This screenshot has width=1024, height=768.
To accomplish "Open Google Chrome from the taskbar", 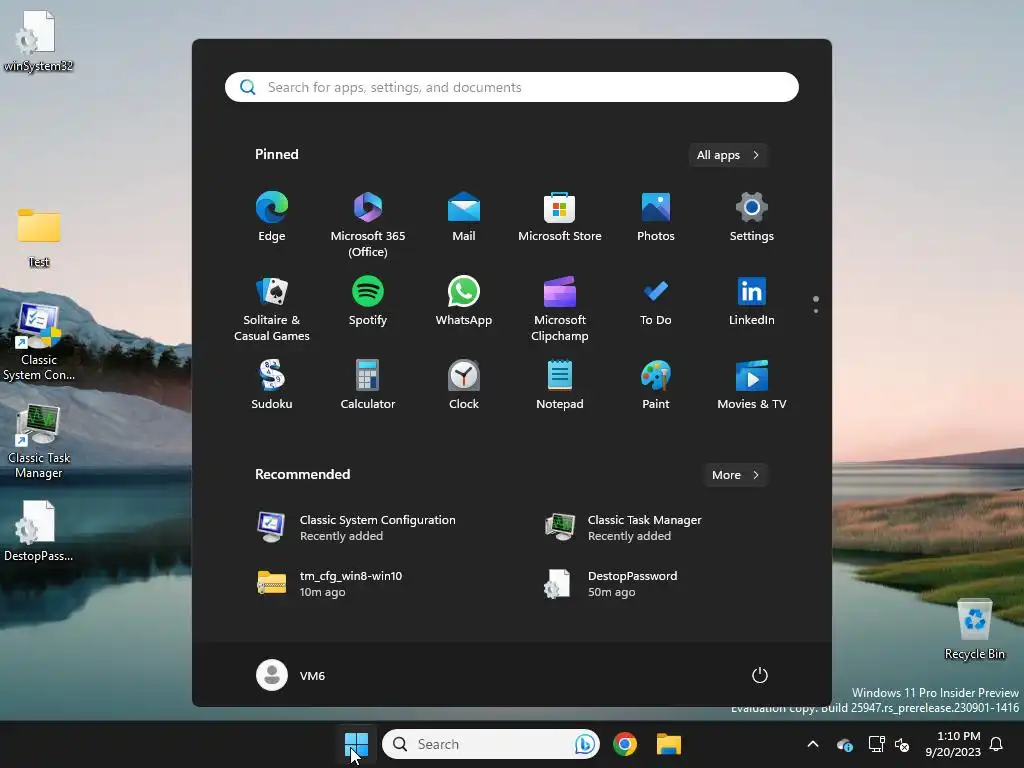I will [x=625, y=744].
